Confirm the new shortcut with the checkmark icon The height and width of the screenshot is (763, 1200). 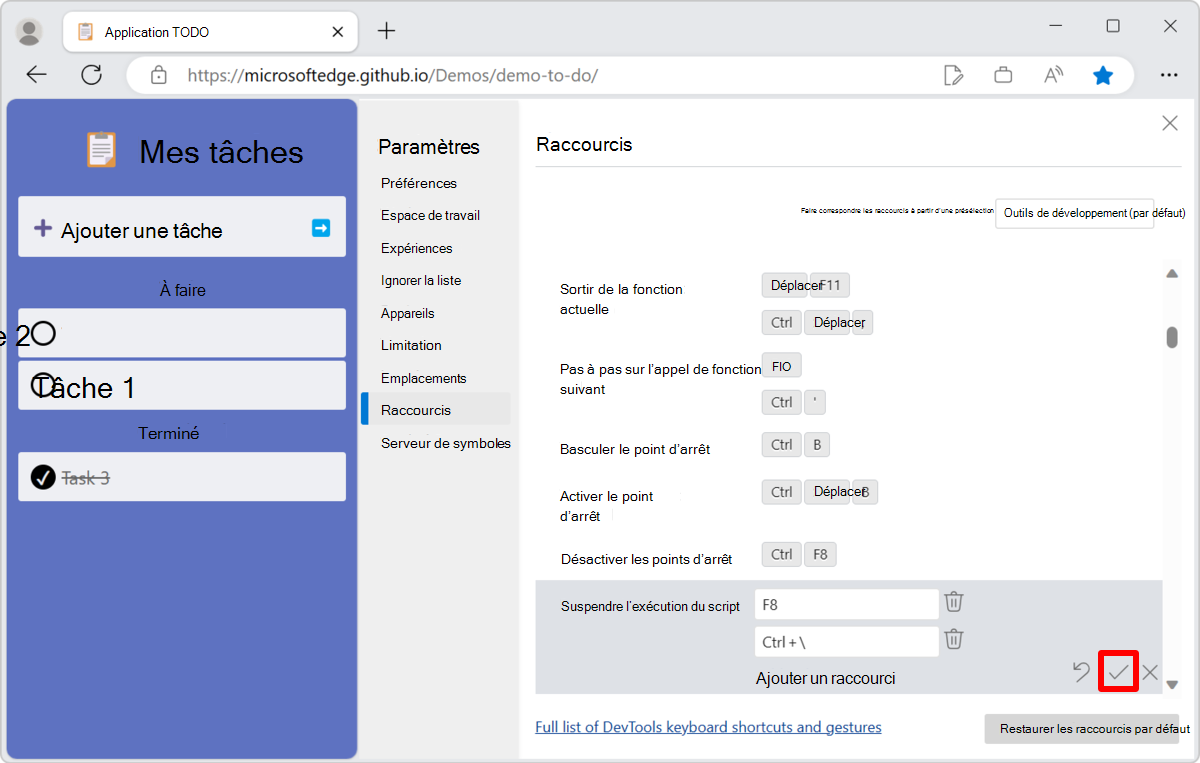coord(1118,672)
